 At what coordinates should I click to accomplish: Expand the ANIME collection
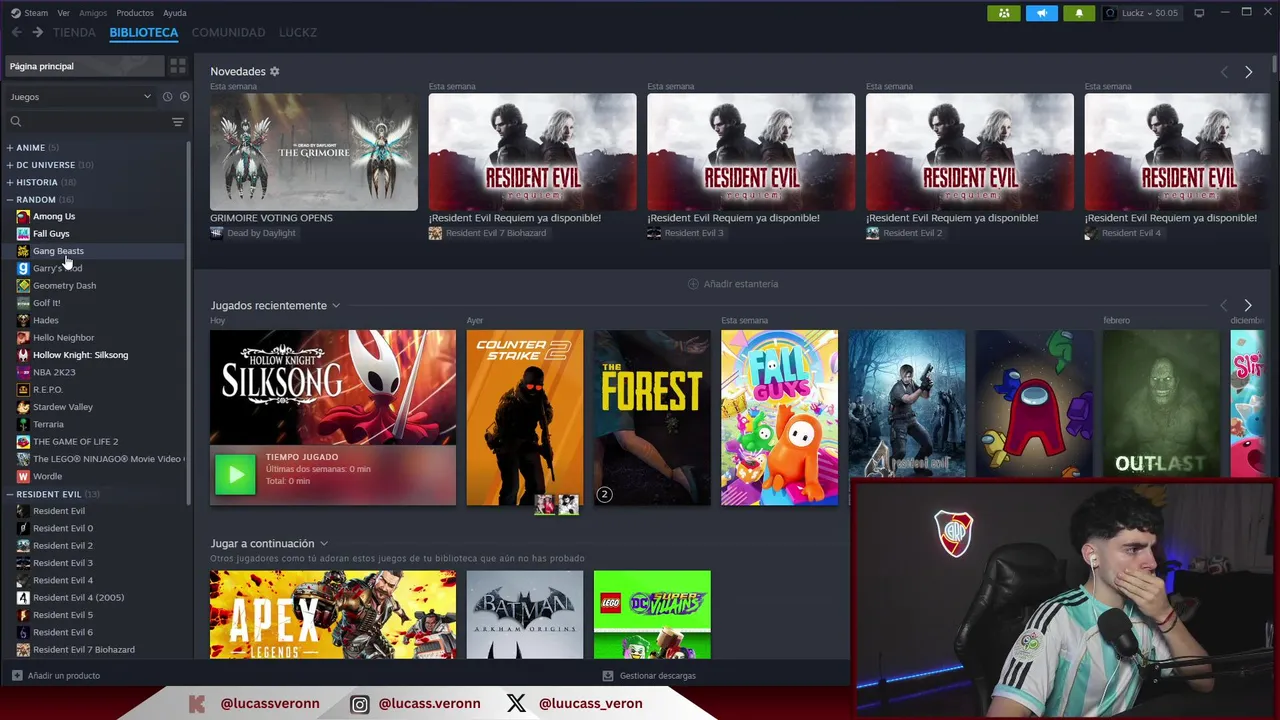click(33, 148)
